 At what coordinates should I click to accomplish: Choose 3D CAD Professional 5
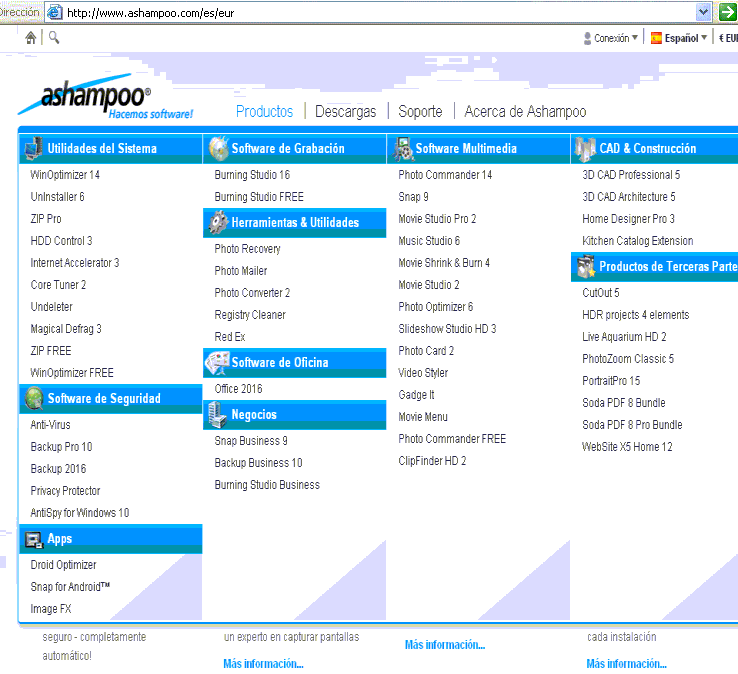[631, 175]
